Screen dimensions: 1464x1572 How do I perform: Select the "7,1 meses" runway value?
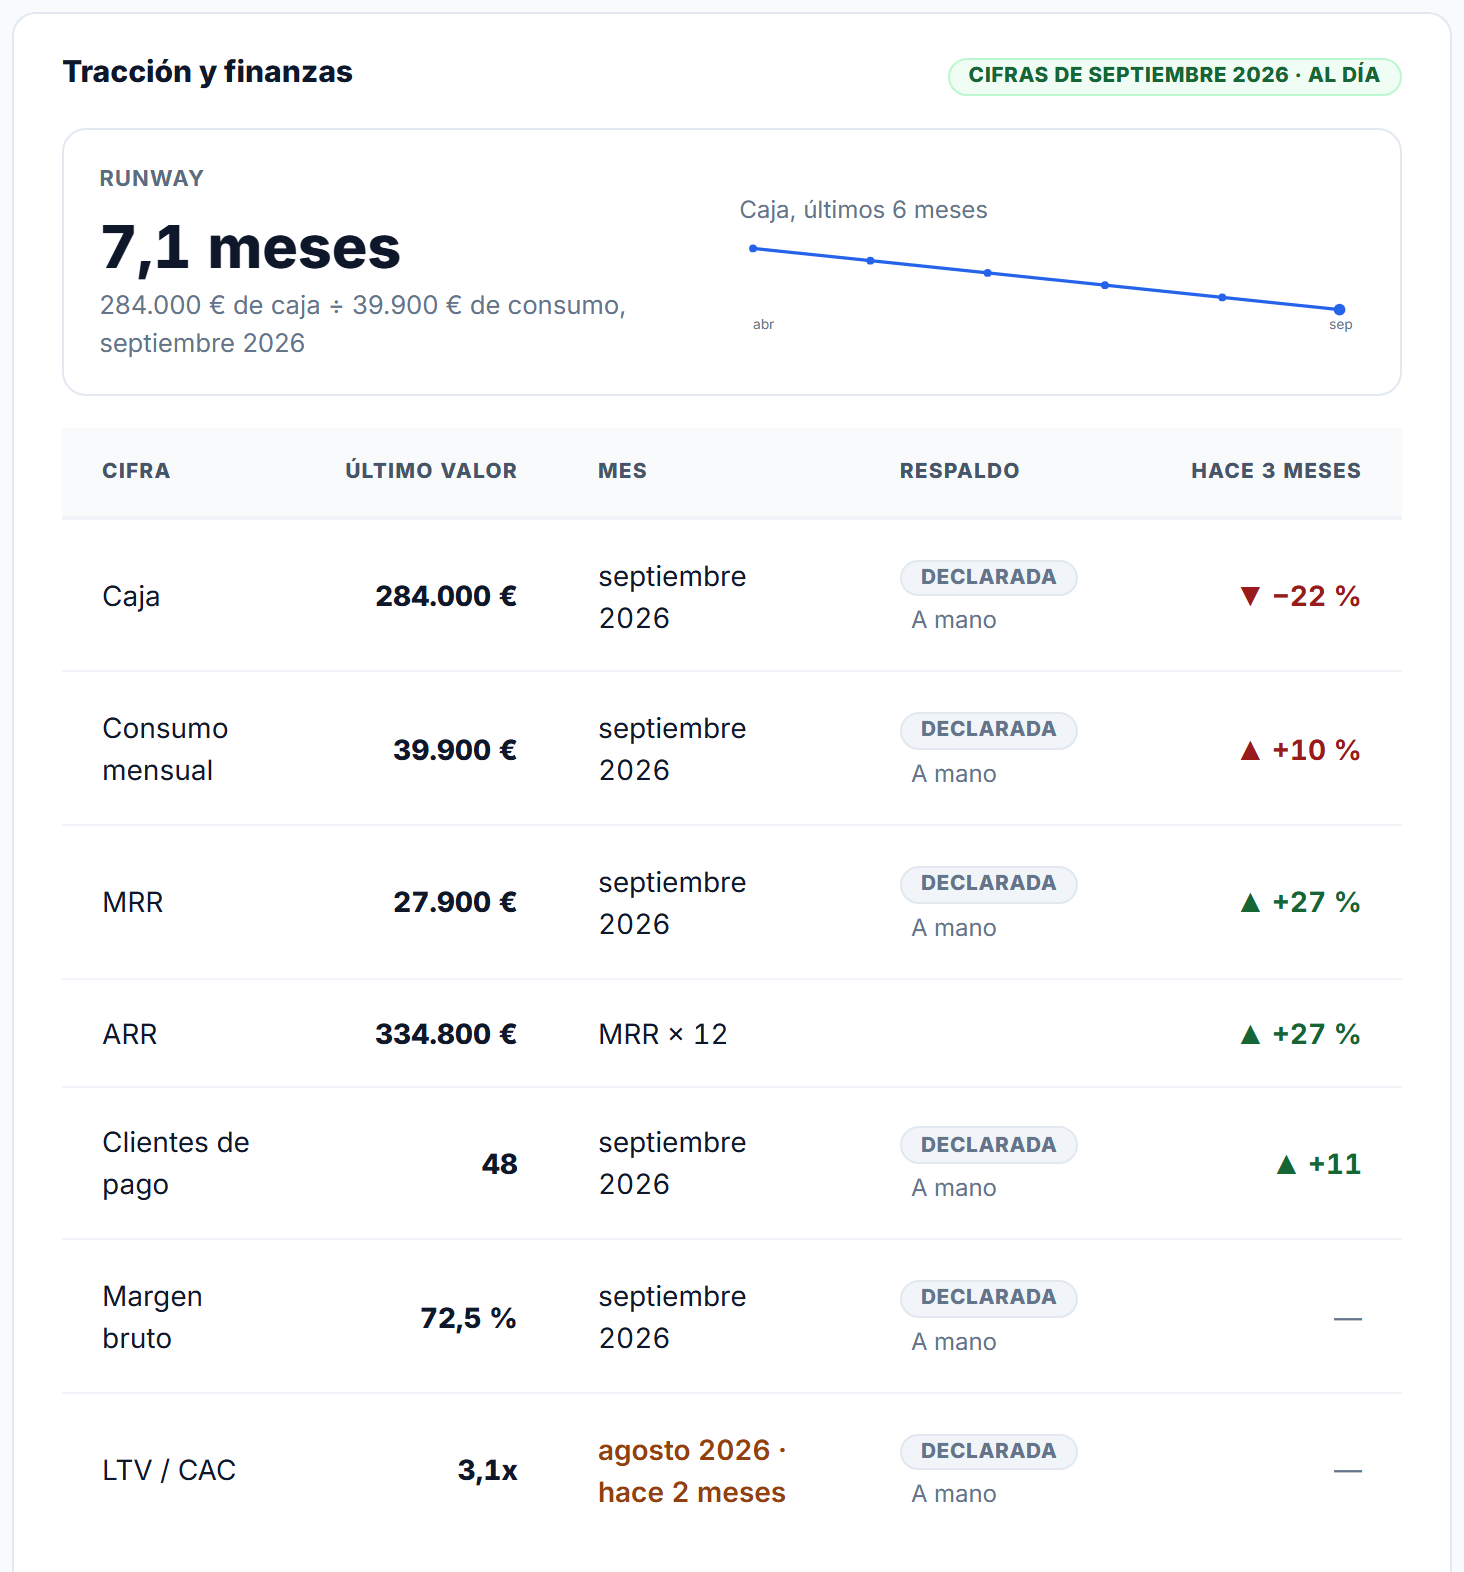tap(251, 247)
